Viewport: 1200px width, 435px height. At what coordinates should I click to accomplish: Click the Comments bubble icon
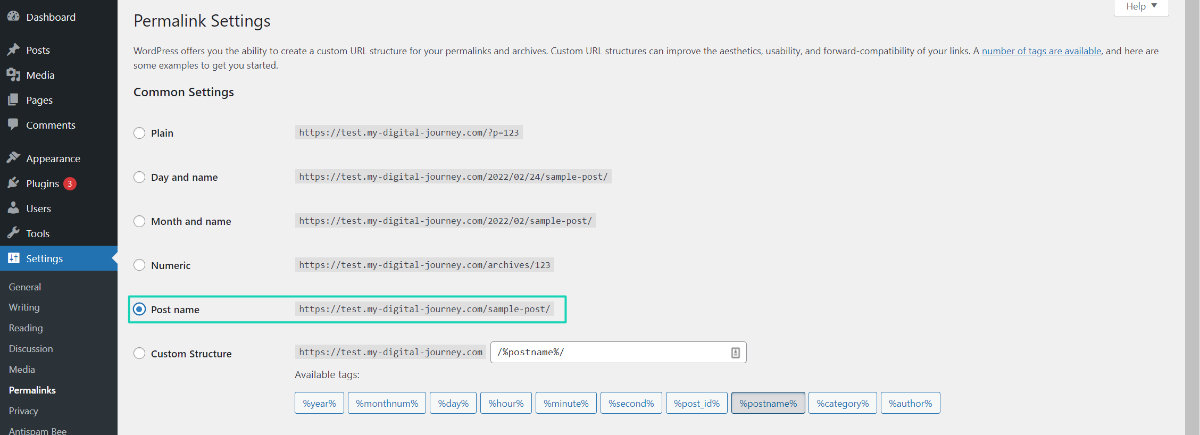(13, 125)
